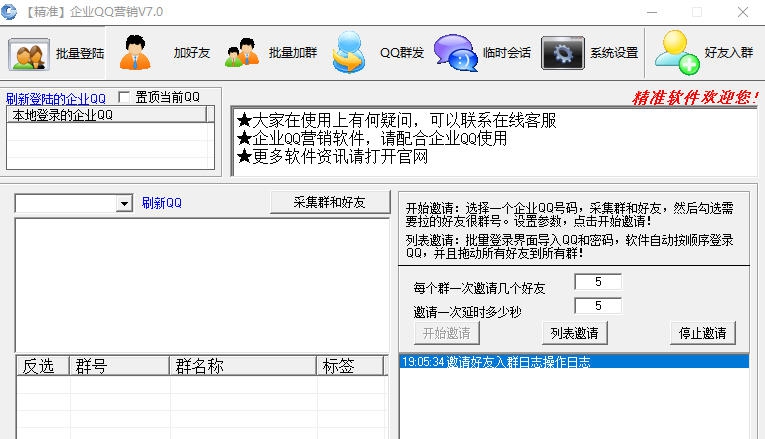Click the 列表邀请 instruction paragraph
The width and height of the screenshot is (765, 439).
coord(569,247)
